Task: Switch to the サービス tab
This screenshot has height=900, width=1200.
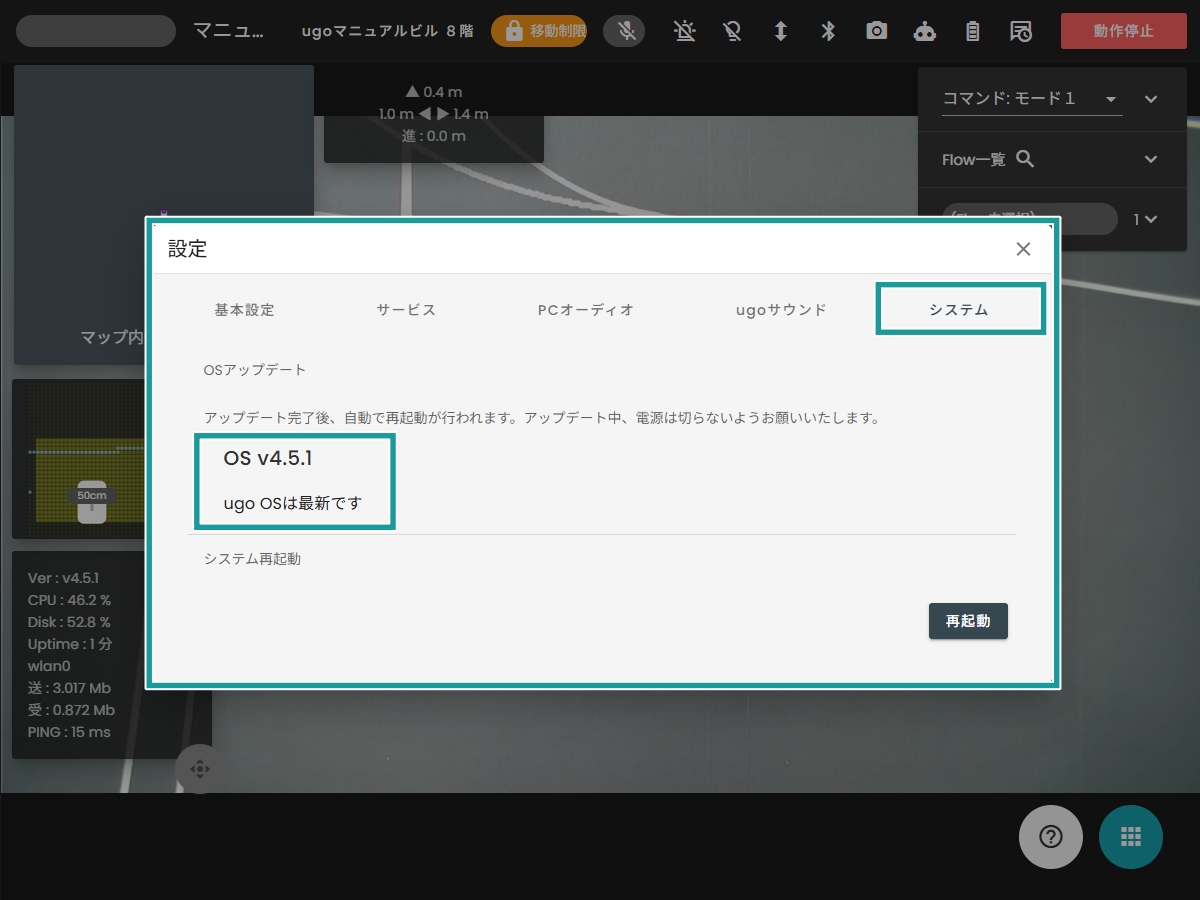Action: click(406, 310)
